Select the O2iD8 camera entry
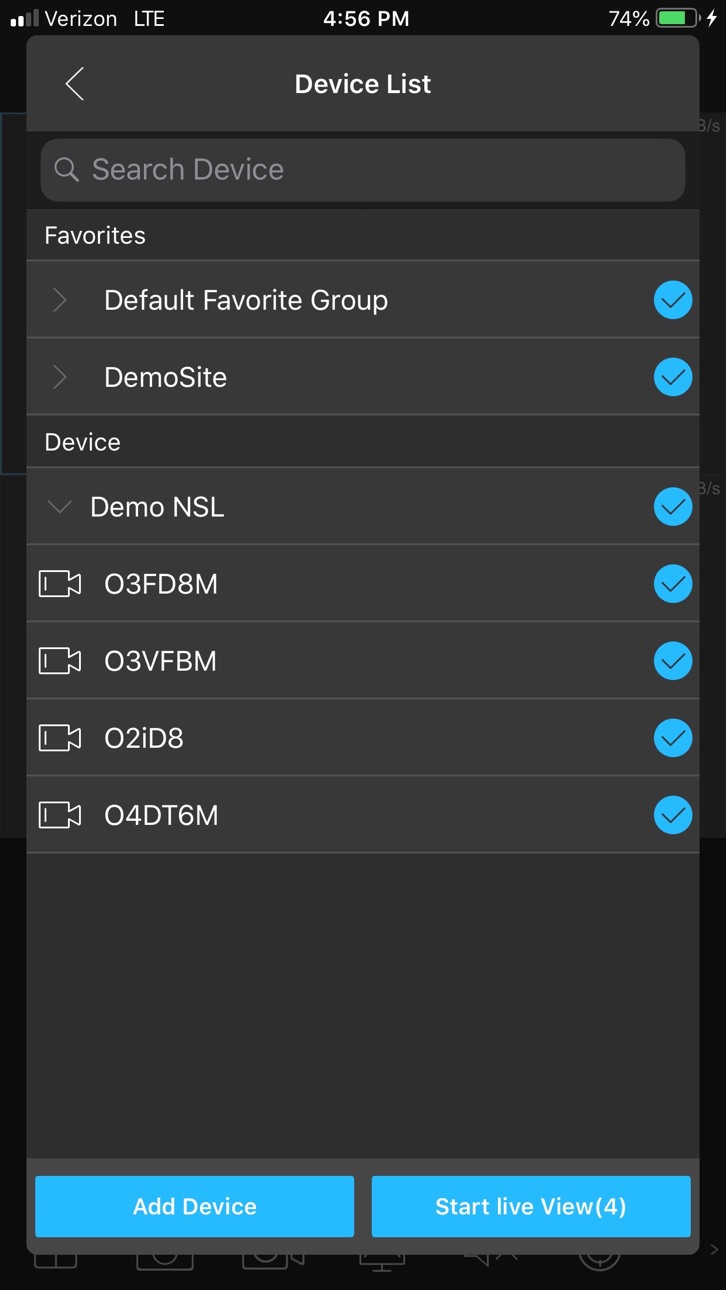 pos(363,738)
